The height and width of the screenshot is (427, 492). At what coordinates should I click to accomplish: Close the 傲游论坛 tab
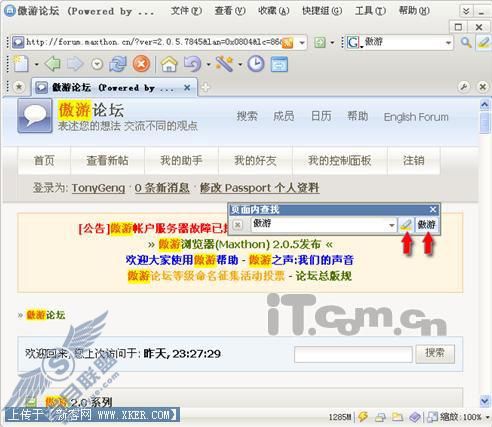click(187, 88)
